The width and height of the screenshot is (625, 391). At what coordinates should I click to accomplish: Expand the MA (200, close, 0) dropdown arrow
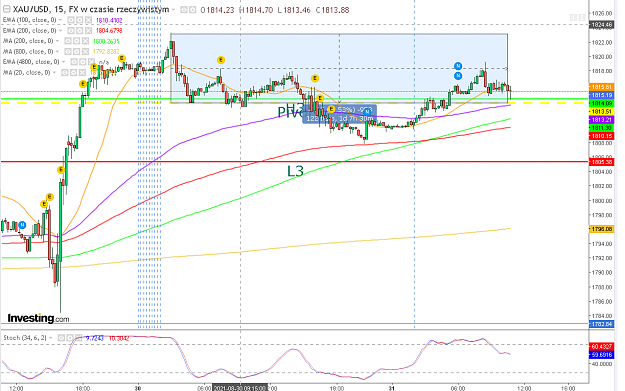pyautogui.click(x=57, y=41)
